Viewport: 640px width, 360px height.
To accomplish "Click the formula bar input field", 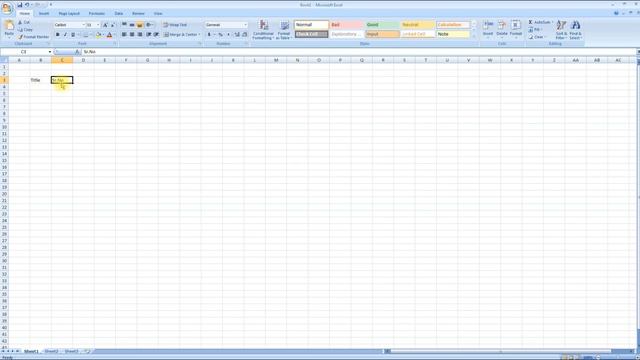I will (x=359, y=52).
